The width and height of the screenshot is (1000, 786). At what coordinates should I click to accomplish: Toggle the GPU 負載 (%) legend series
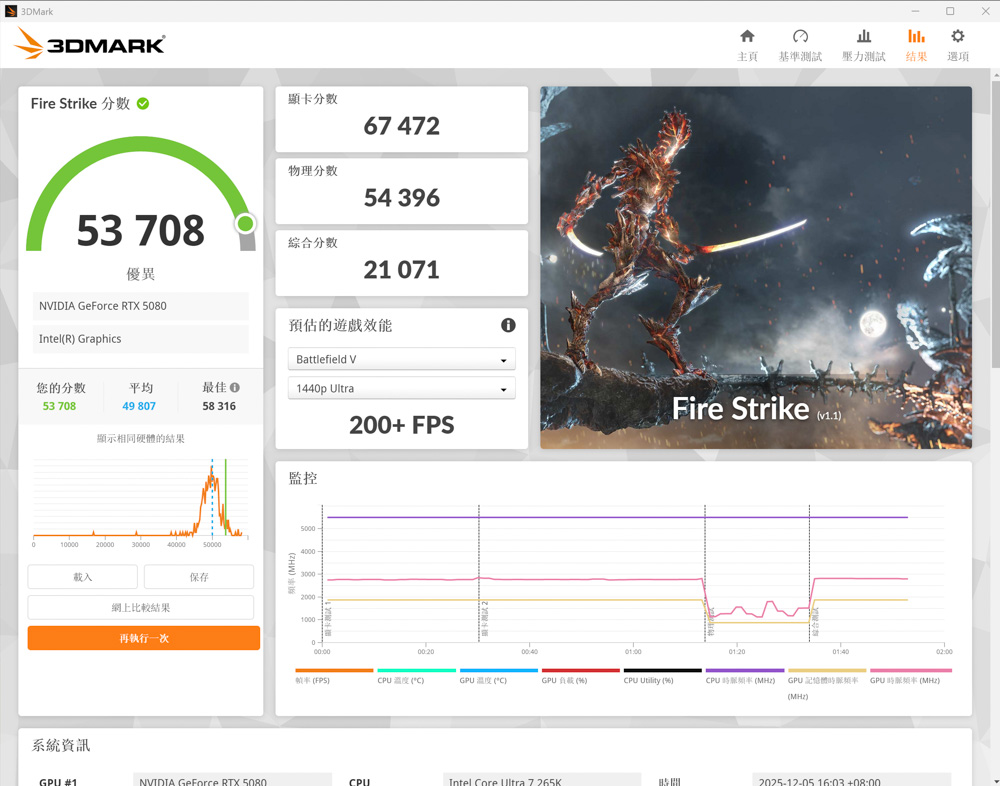tap(564, 680)
